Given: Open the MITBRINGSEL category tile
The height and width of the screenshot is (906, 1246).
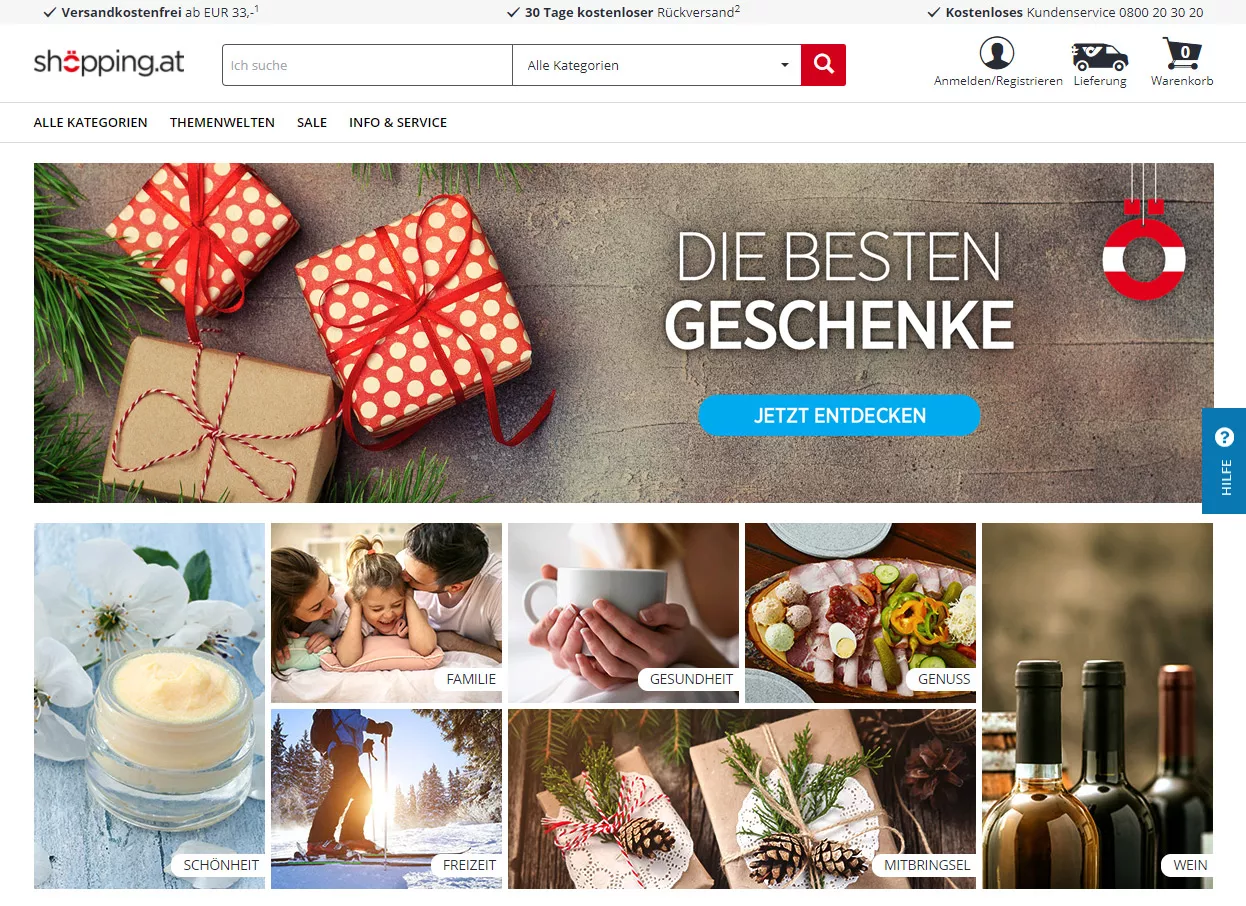Looking at the screenshot, I should tap(742, 799).
